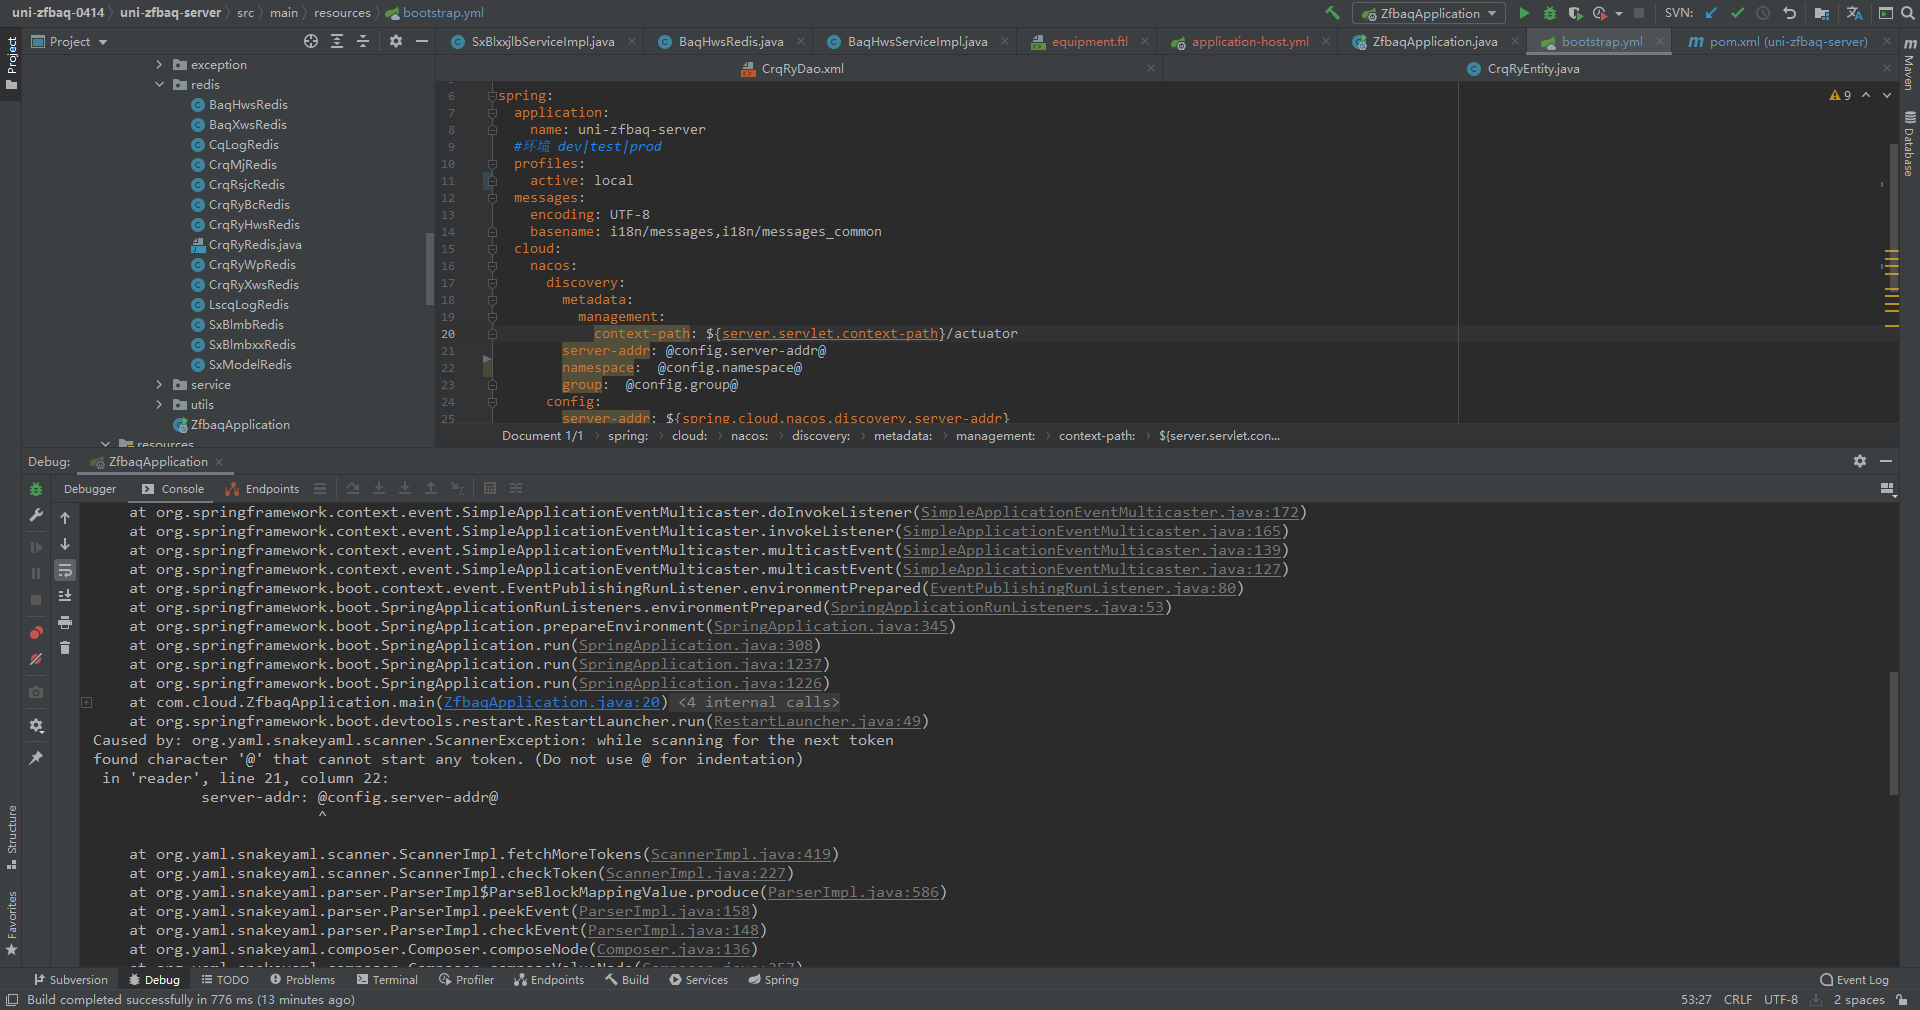Screen dimensions: 1920x1010
Task: Toggle Soft-Wrap in the console
Action: pos(65,570)
